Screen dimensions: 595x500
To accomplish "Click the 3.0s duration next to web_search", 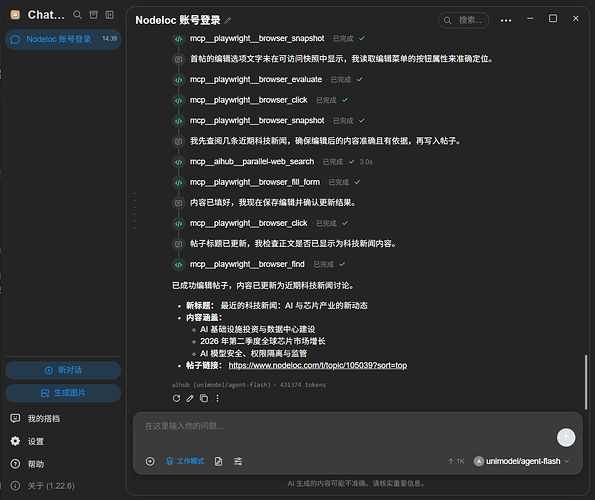I will [366, 162].
